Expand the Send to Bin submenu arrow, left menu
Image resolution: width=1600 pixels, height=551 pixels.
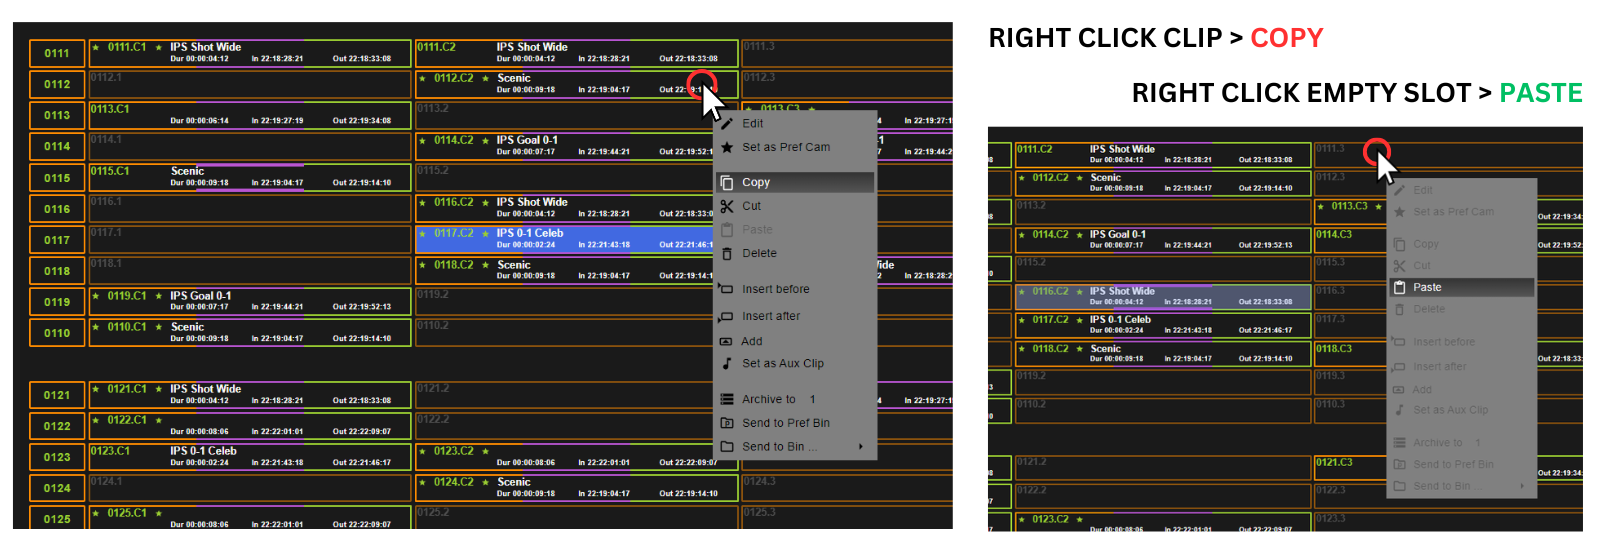(x=860, y=447)
